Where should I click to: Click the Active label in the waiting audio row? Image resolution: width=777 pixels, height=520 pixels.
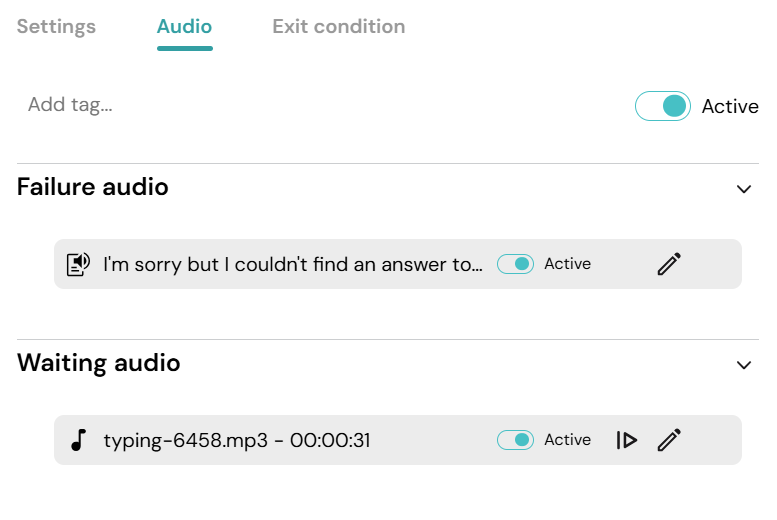click(567, 440)
